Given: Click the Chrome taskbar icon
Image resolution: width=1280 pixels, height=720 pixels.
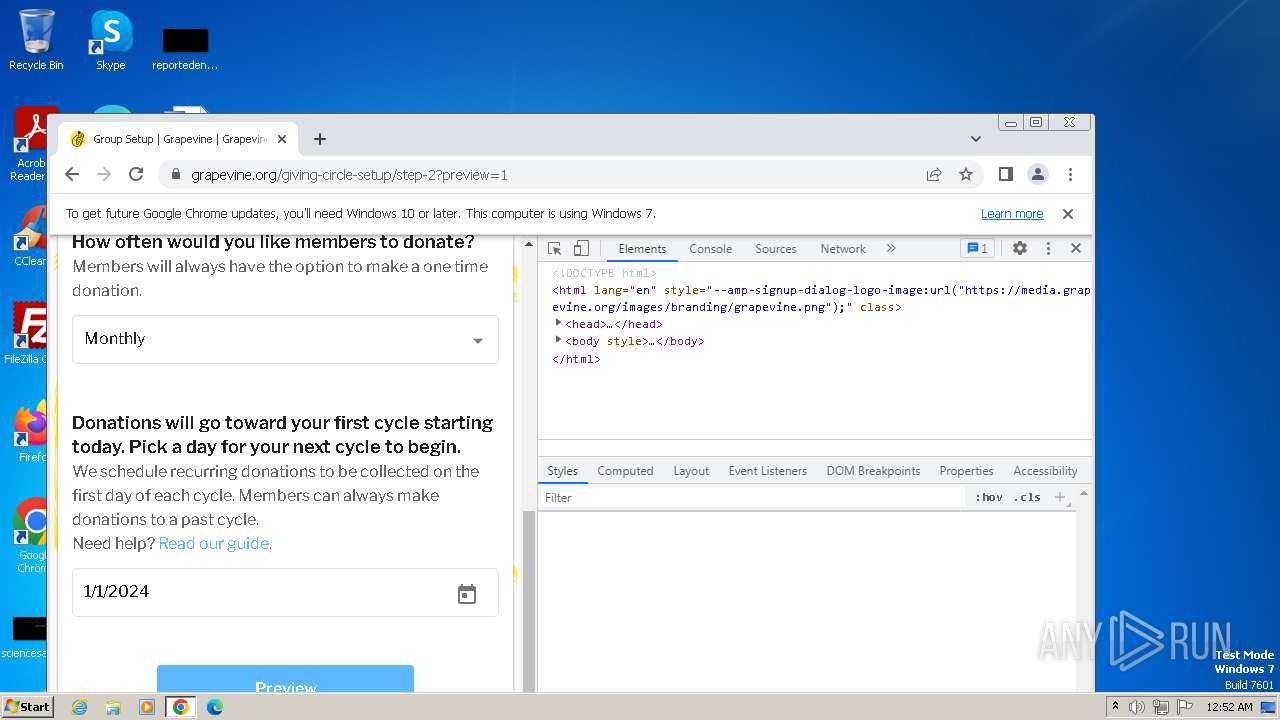Looking at the screenshot, I should pyautogui.click(x=181, y=707).
